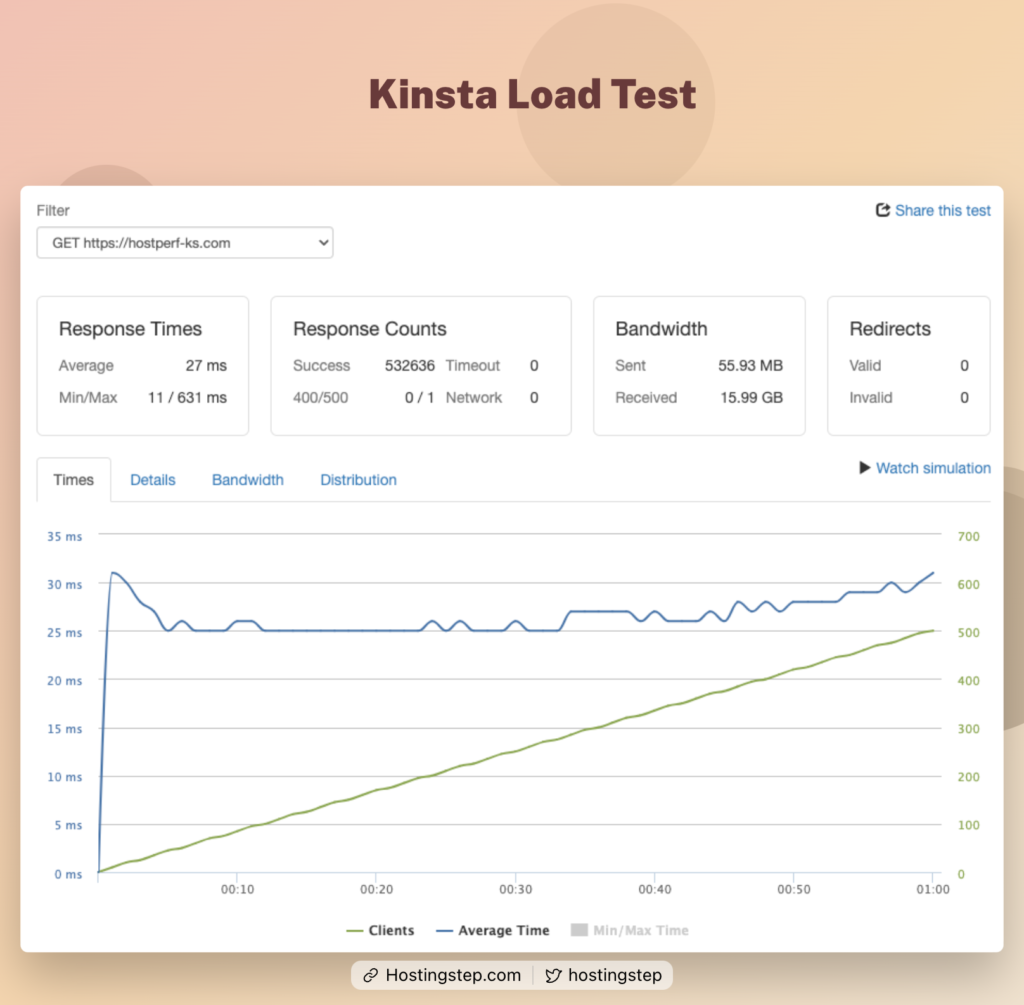Click the Received value 15.99 GB
The image size is (1024, 1005).
(751, 398)
